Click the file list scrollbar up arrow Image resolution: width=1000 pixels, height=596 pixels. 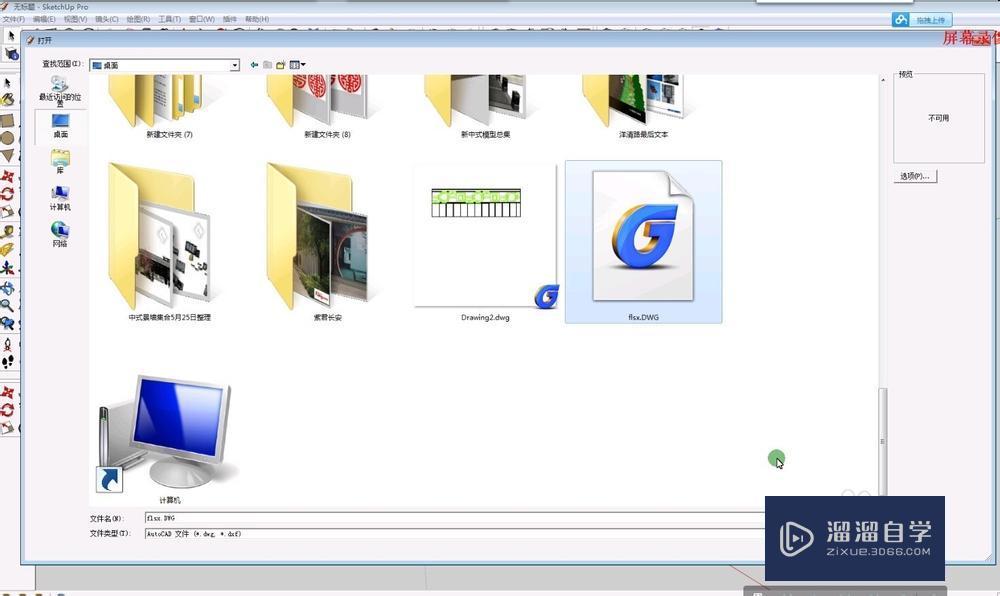[883, 80]
